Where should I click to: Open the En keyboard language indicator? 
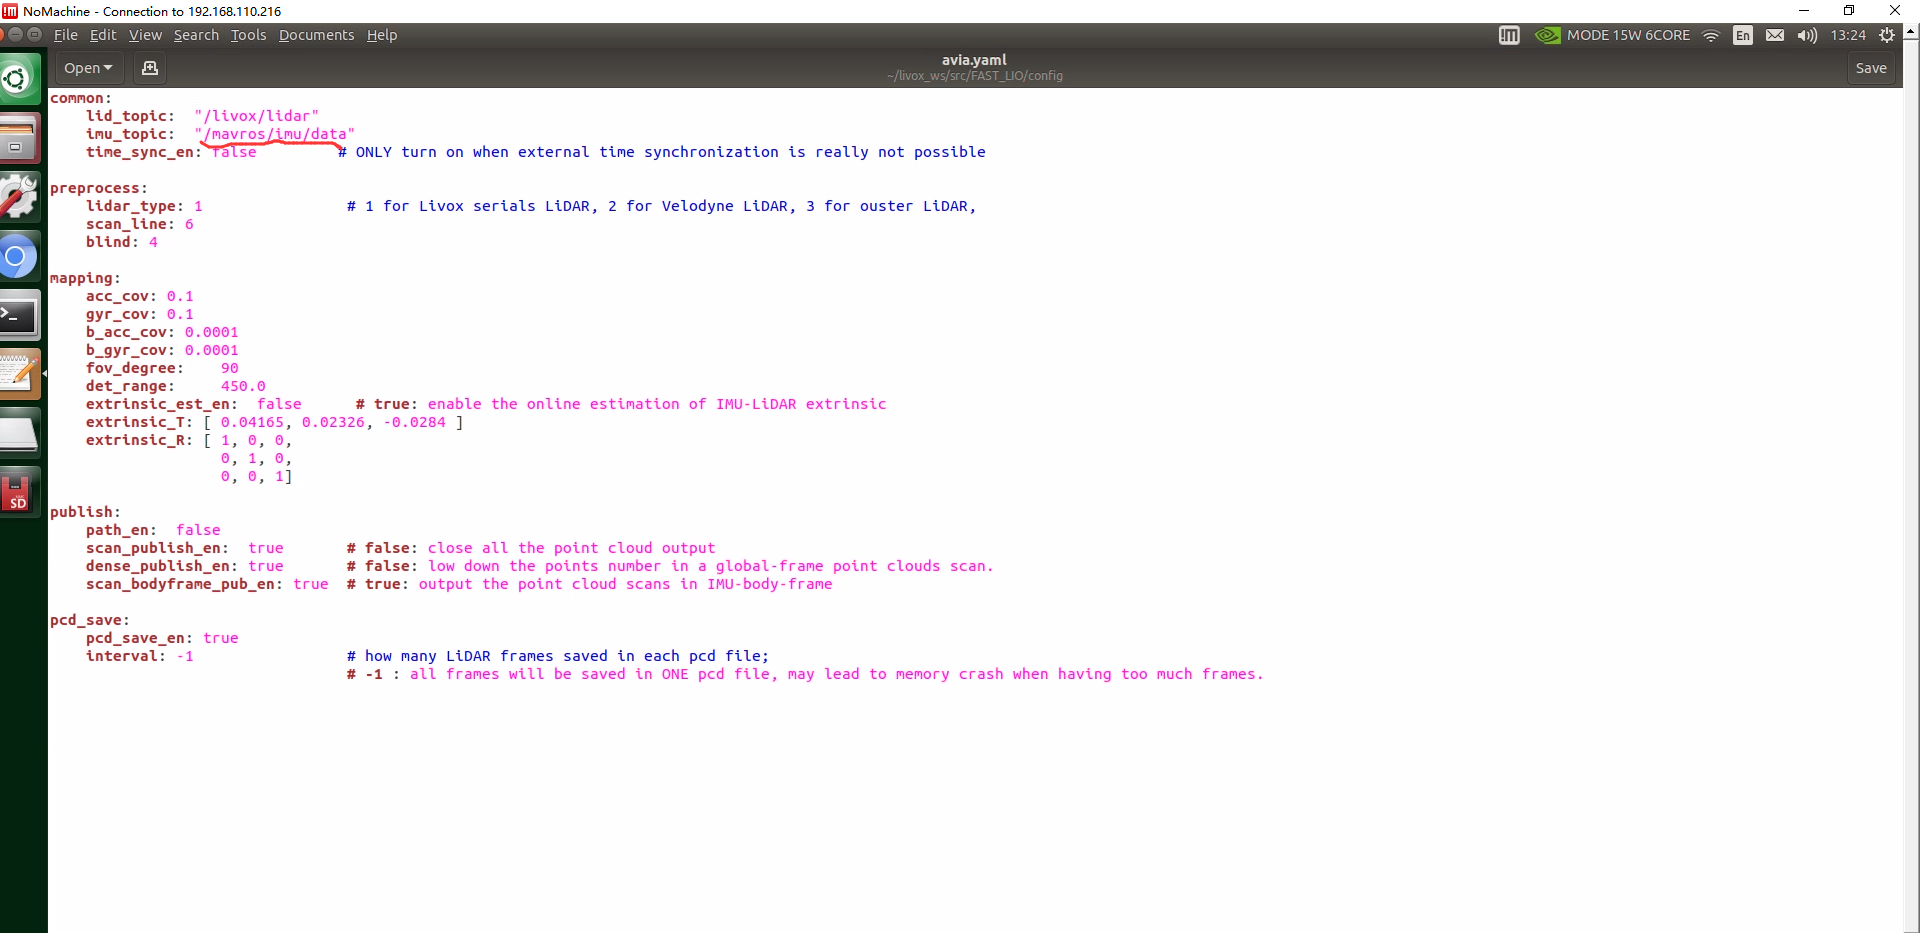[x=1743, y=35]
